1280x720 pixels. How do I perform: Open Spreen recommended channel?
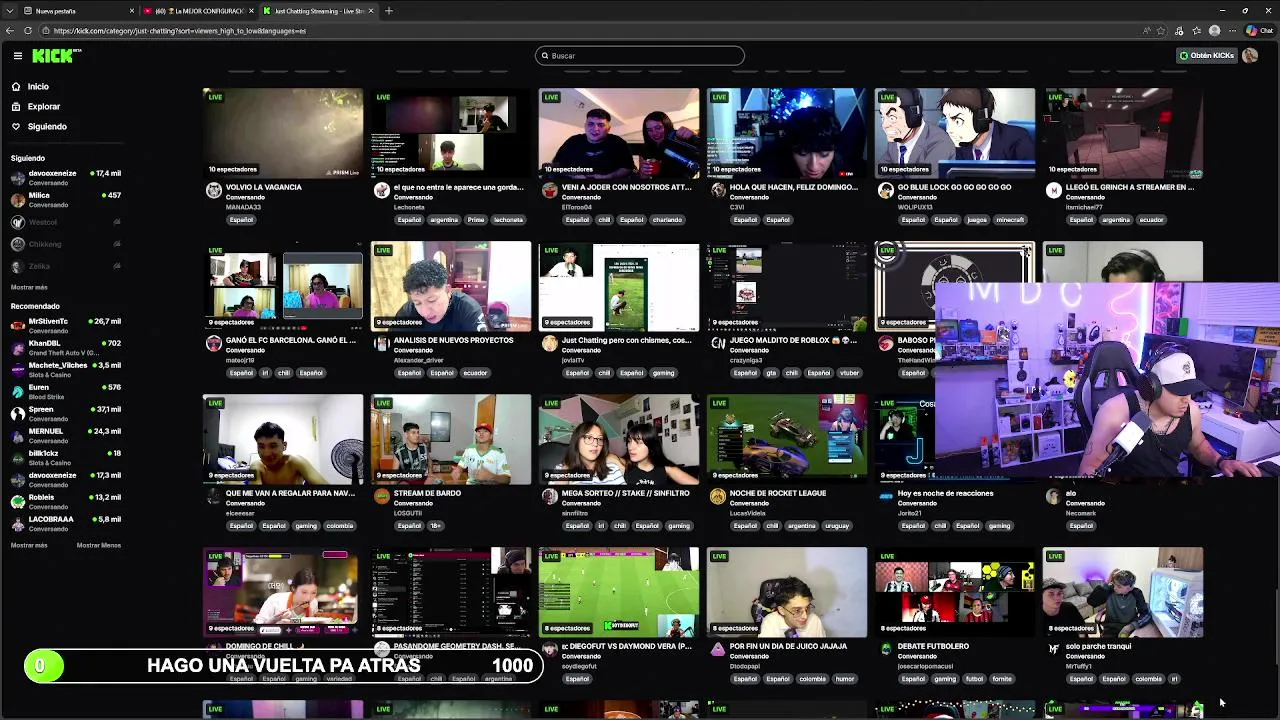(x=65, y=414)
